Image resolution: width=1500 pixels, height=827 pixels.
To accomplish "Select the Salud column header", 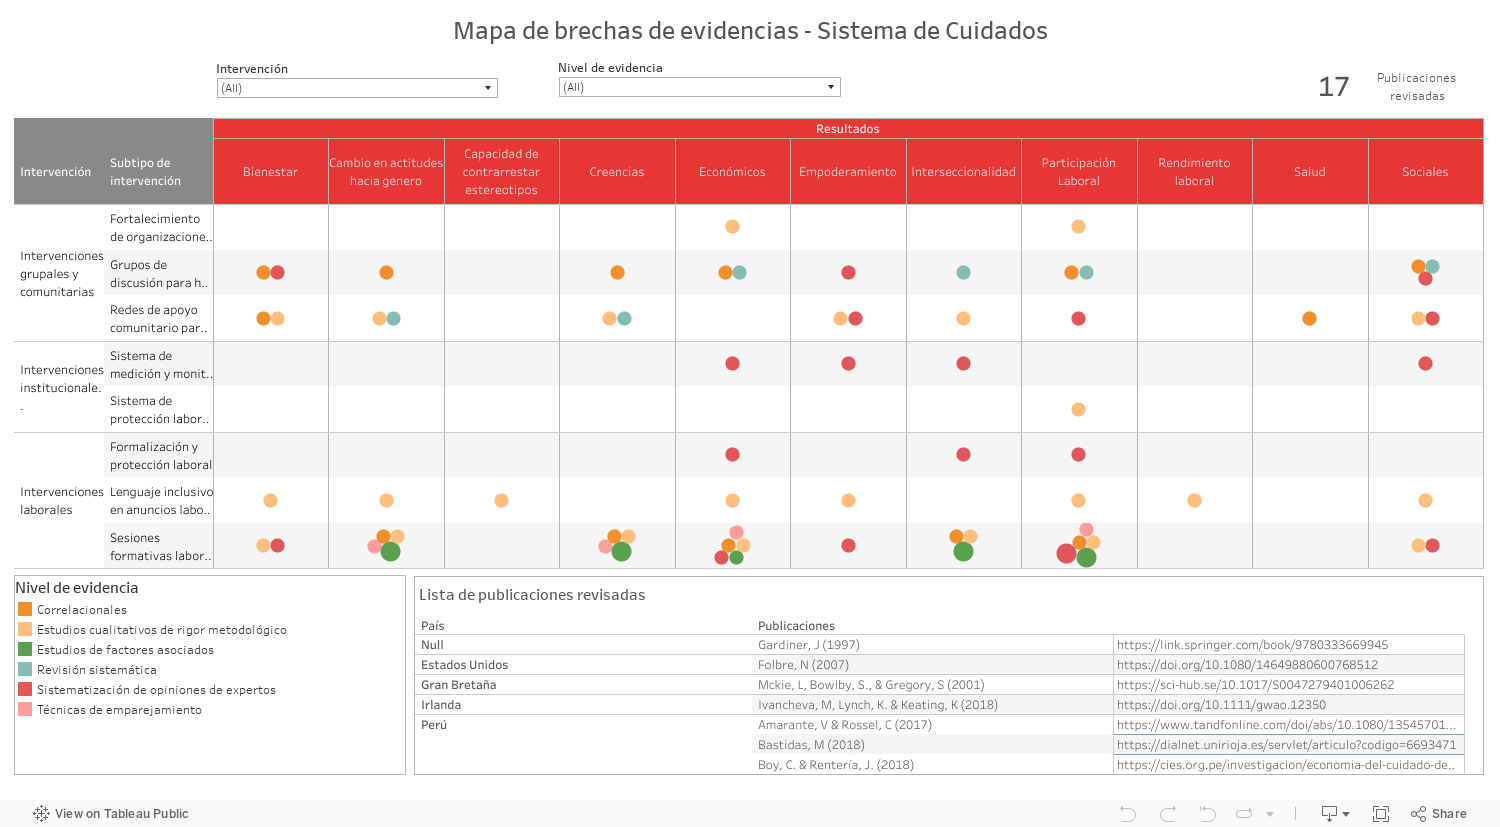I will coord(1309,172).
